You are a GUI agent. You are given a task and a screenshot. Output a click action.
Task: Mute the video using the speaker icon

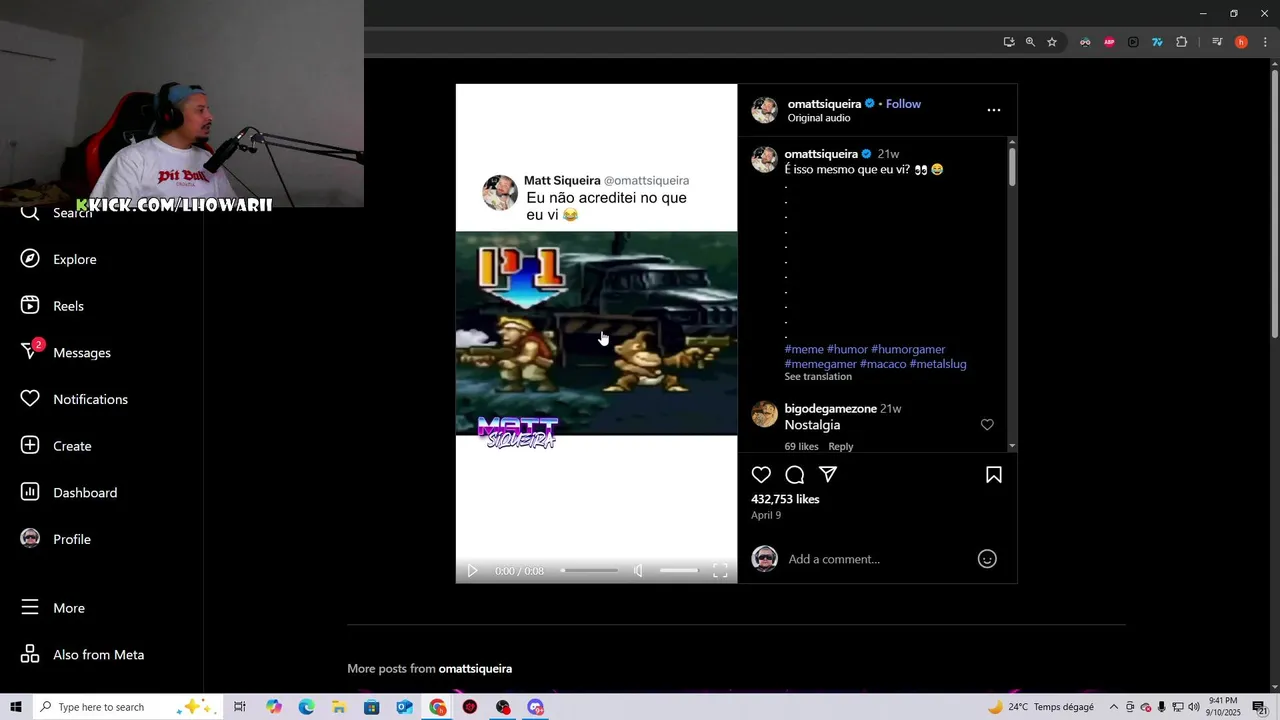point(638,571)
